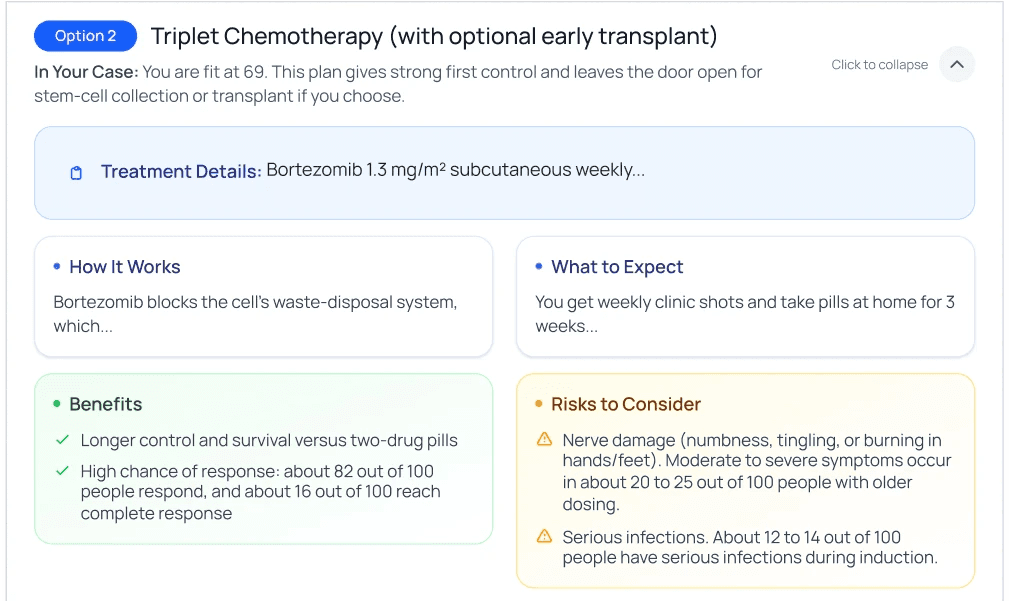Click the Triplet Chemotherapy title
Viewport: 1010px width, 601px height.
[434, 37]
